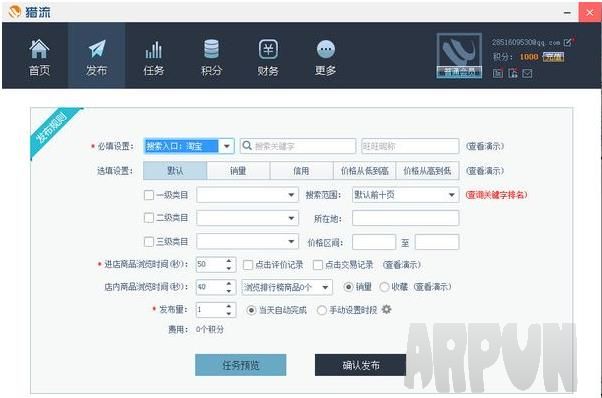Viewport: 602px width, 398px height.
Task: Open 查看演示 link next to 收藏
Action: [432, 287]
